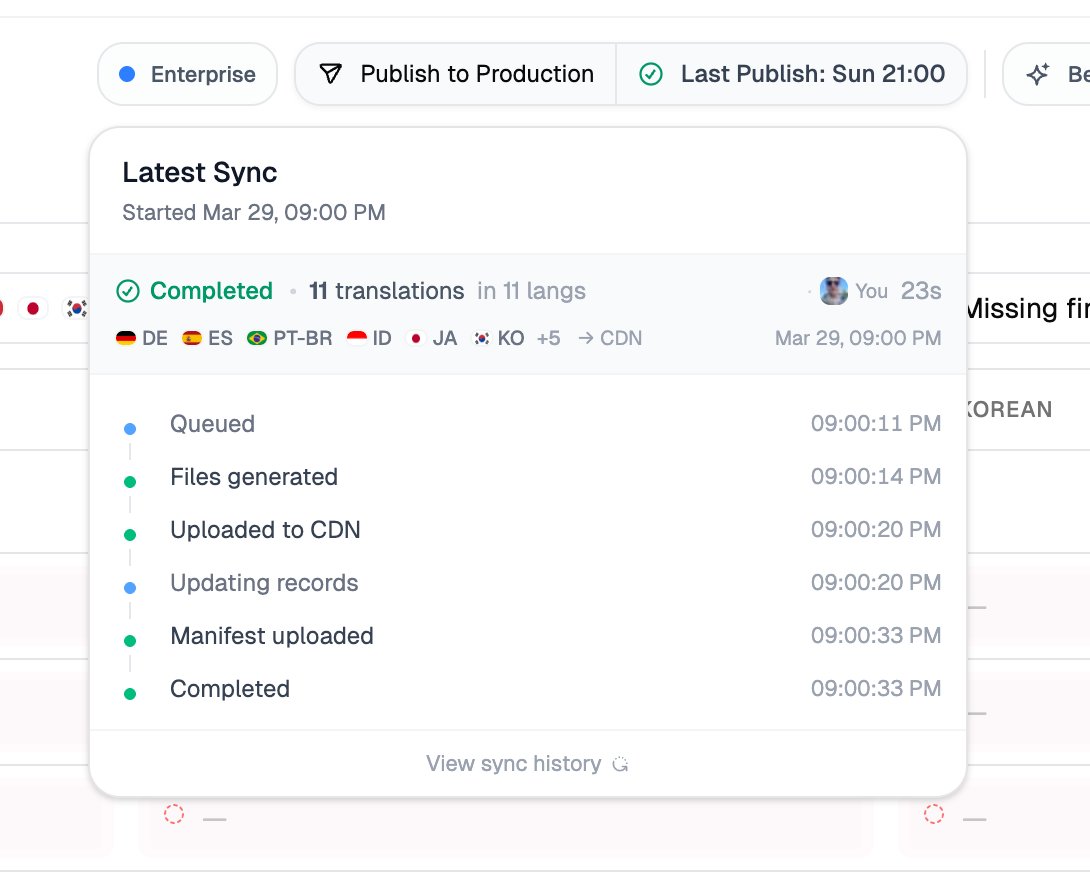Open the View sync history link
Screen dimensions: 1090x872
pos(513,764)
